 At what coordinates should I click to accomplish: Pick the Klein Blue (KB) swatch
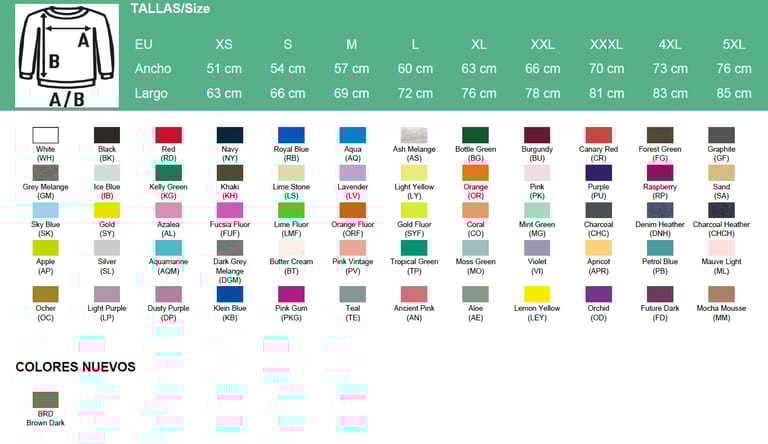point(229,294)
